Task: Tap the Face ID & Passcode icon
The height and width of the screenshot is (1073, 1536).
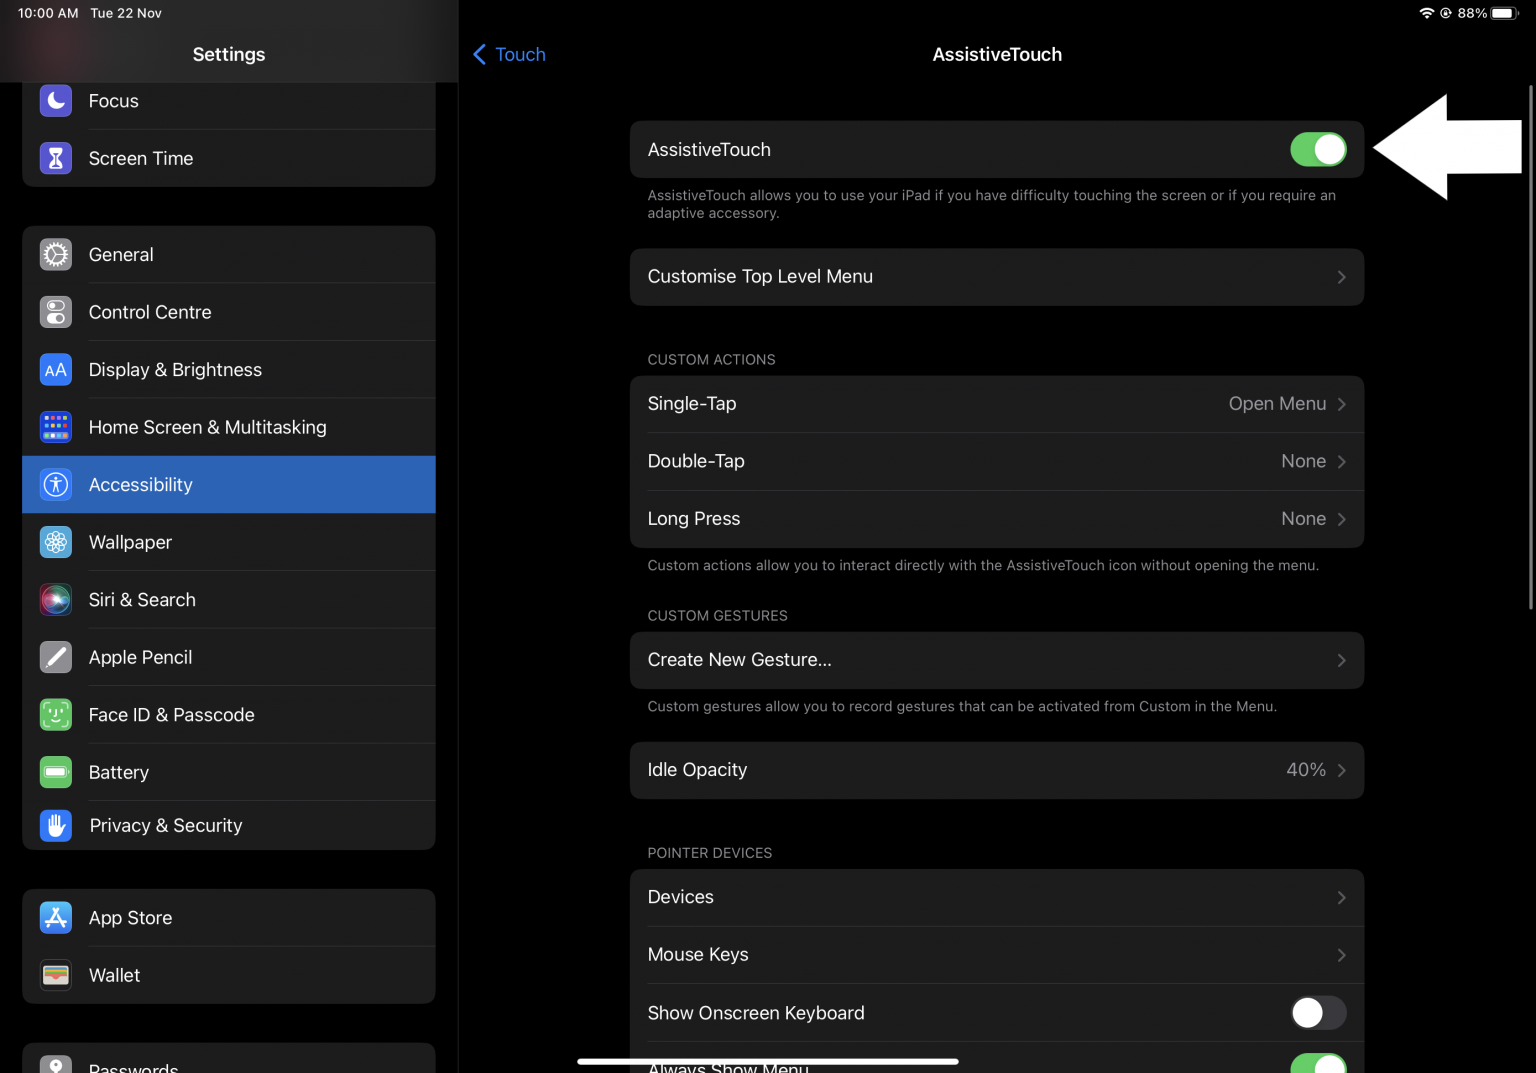Action: pyautogui.click(x=56, y=715)
